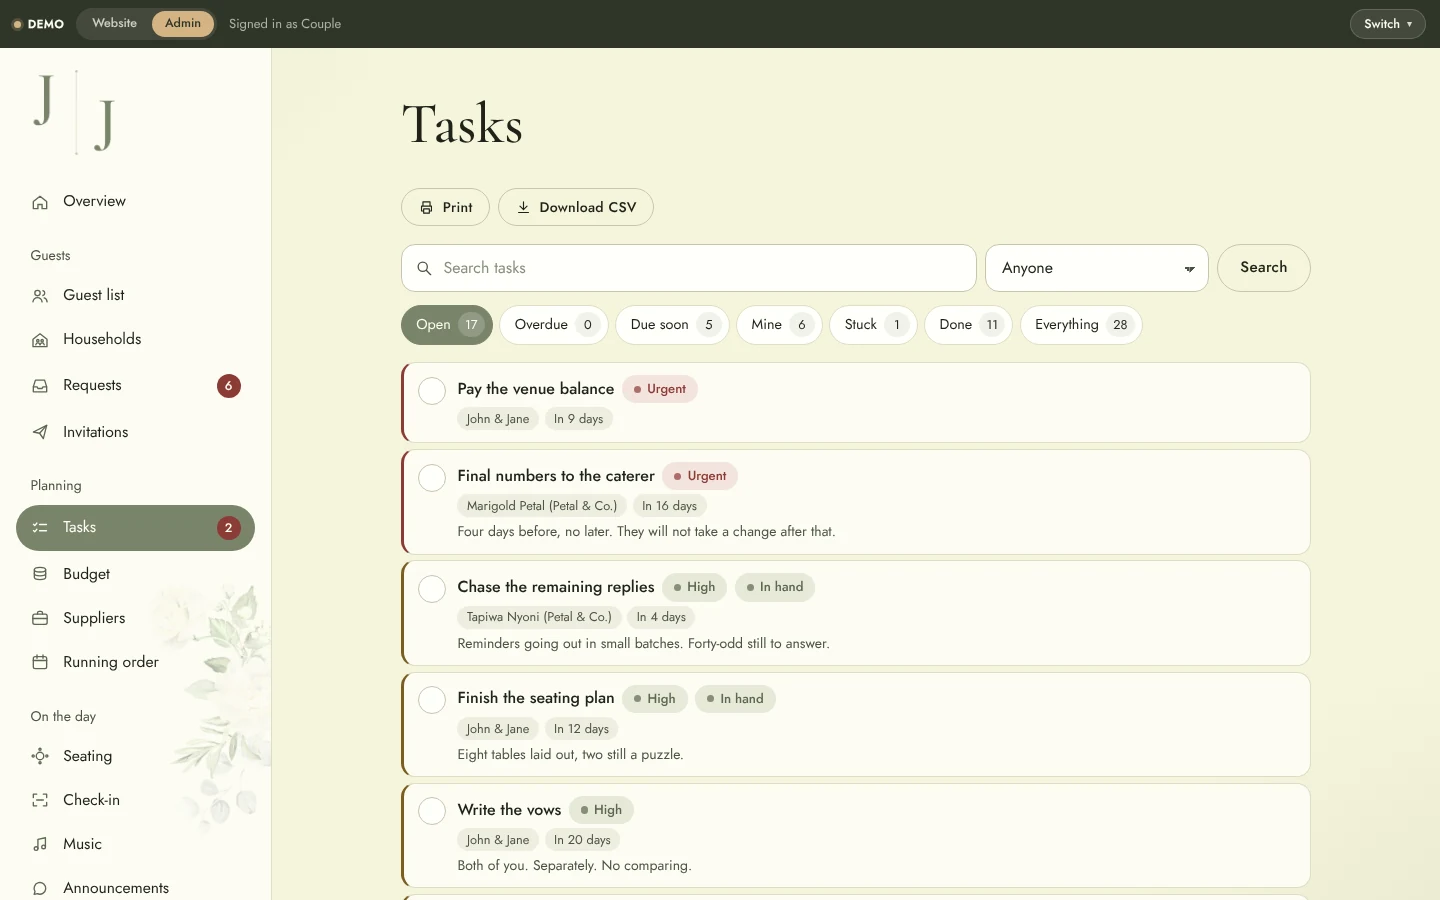Check off Final numbers to the caterer
Viewport: 1440px width, 900px height.
tap(432, 478)
